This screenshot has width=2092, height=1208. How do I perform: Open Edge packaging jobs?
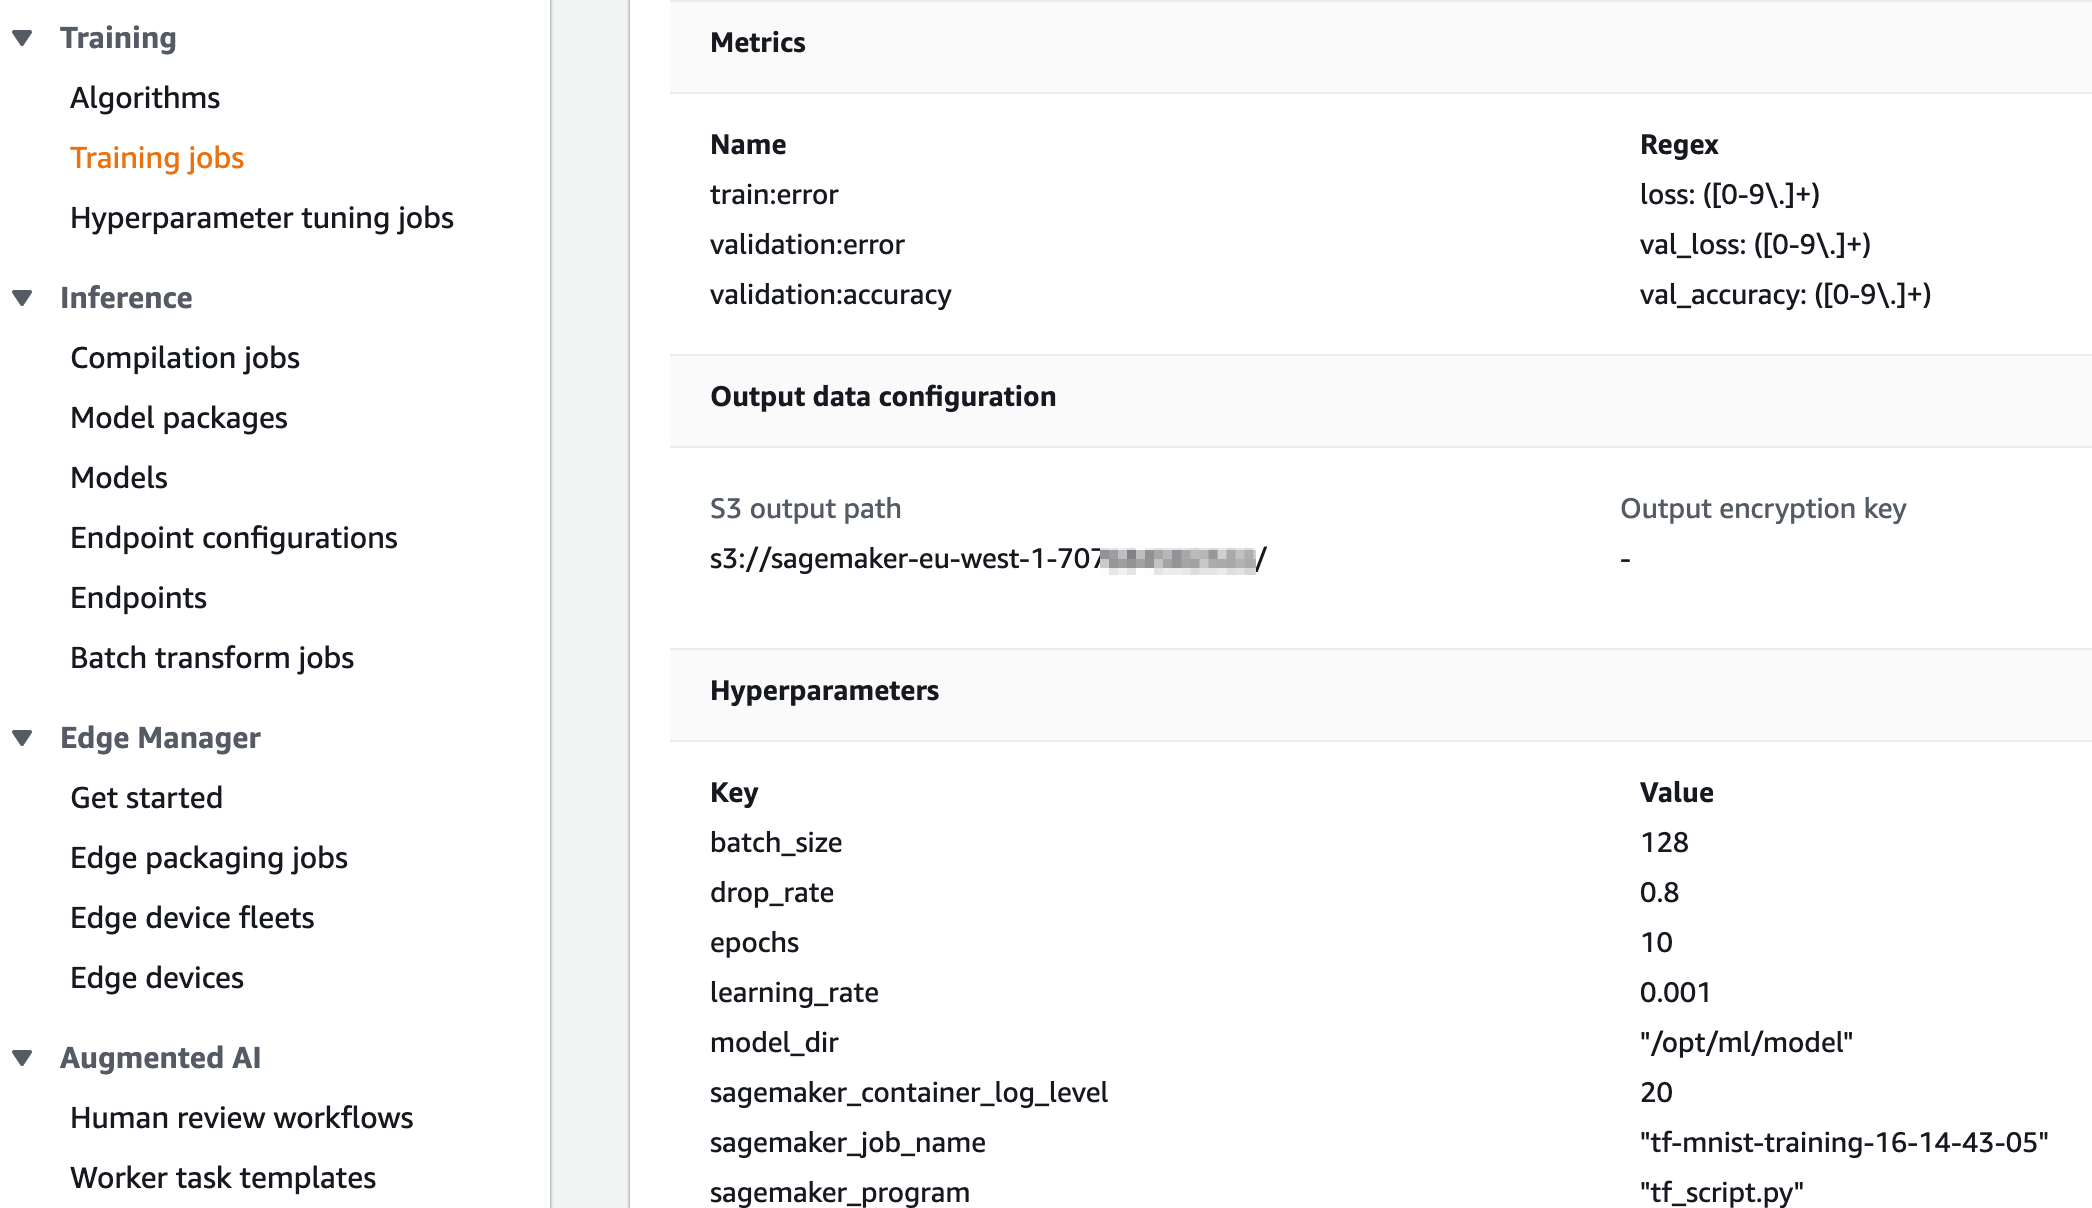coord(209,858)
